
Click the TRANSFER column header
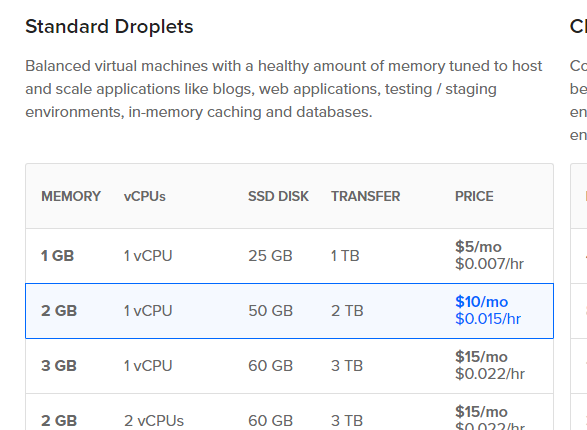coord(365,196)
